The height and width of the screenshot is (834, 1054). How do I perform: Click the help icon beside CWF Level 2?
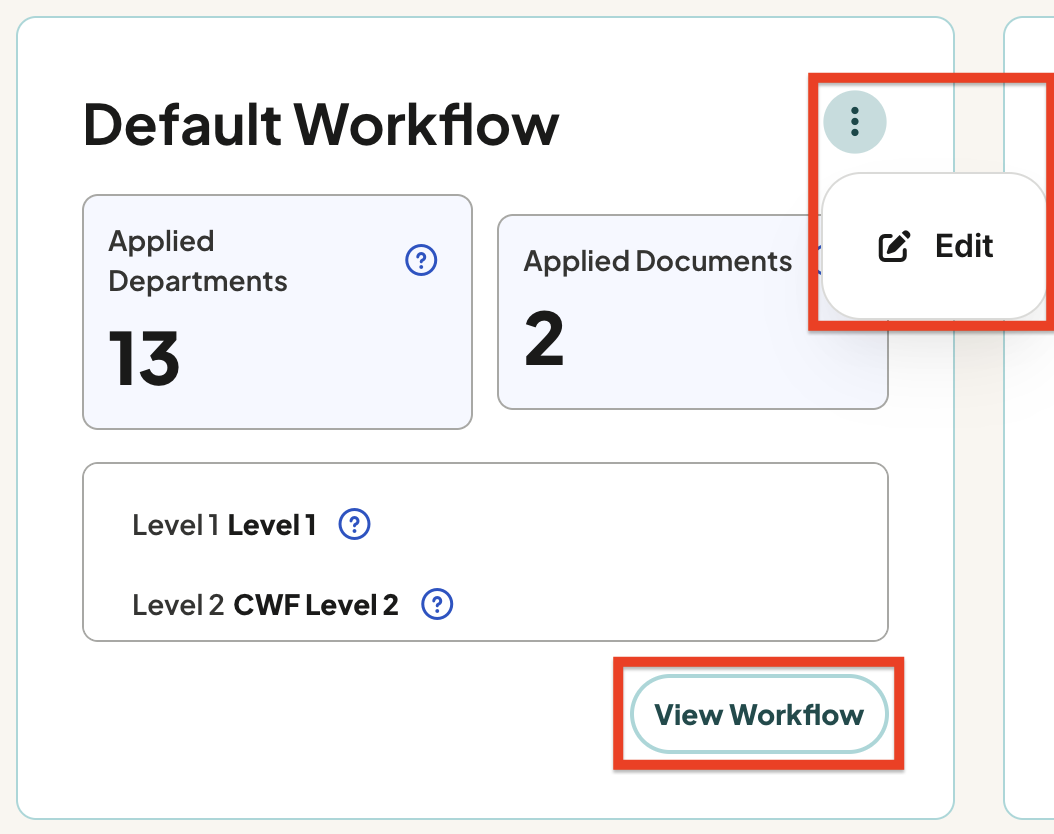pos(437,604)
